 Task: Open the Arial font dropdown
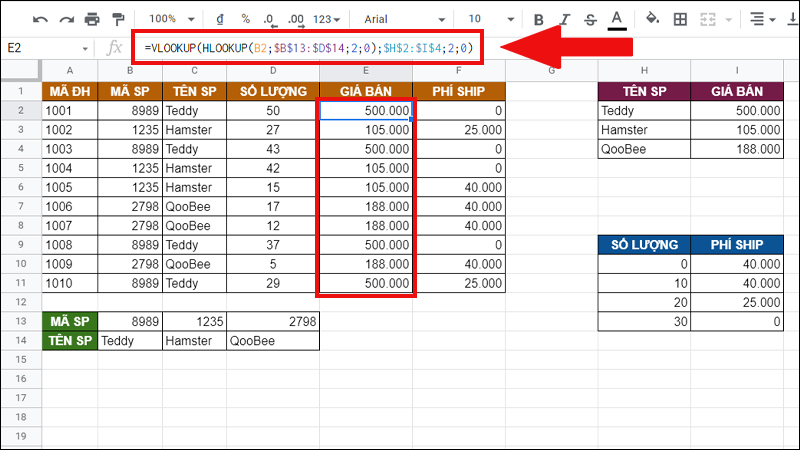tap(404, 19)
